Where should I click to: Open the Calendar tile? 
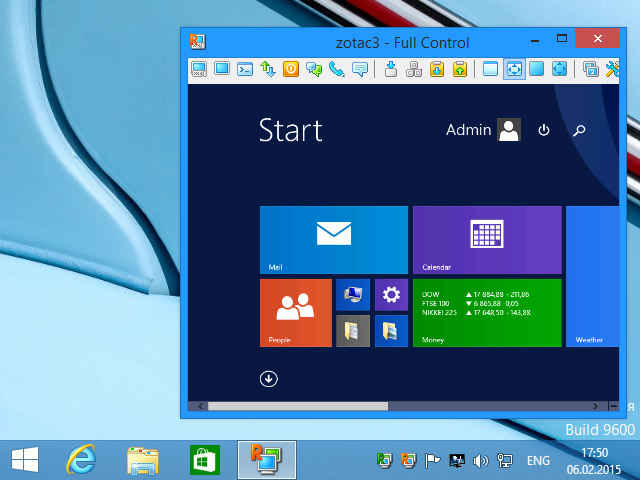[x=486, y=239]
